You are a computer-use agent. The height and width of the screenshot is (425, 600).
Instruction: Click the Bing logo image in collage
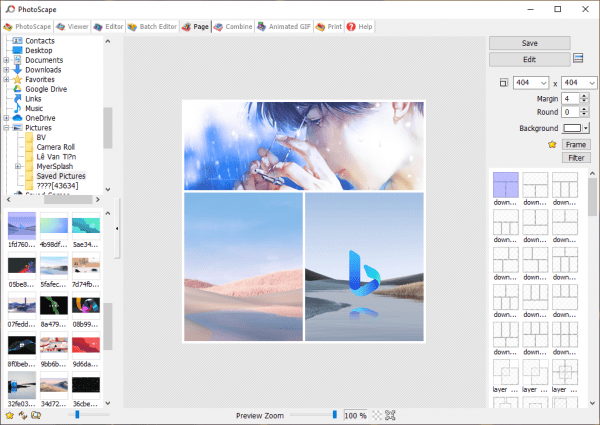pyautogui.click(x=364, y=267)
